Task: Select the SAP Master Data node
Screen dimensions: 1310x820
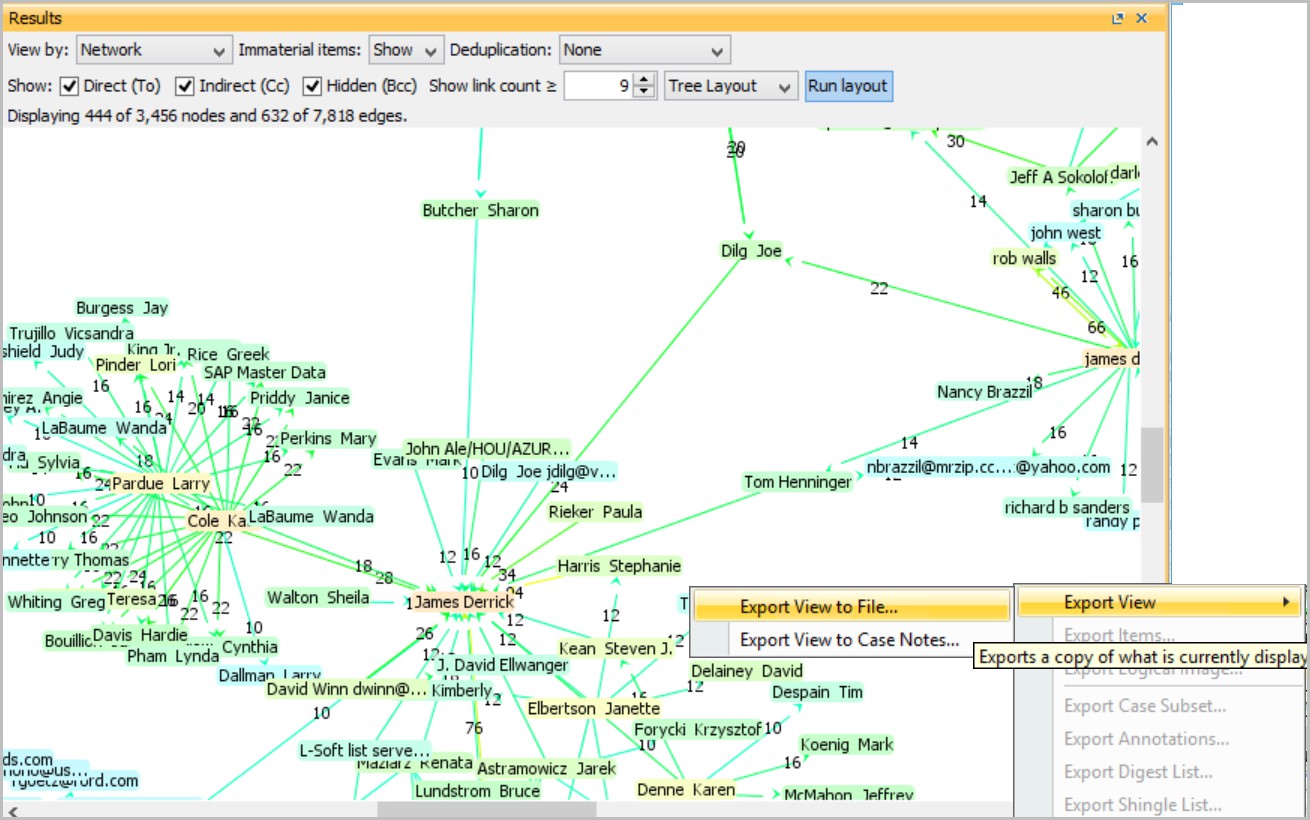Action: 265,372
